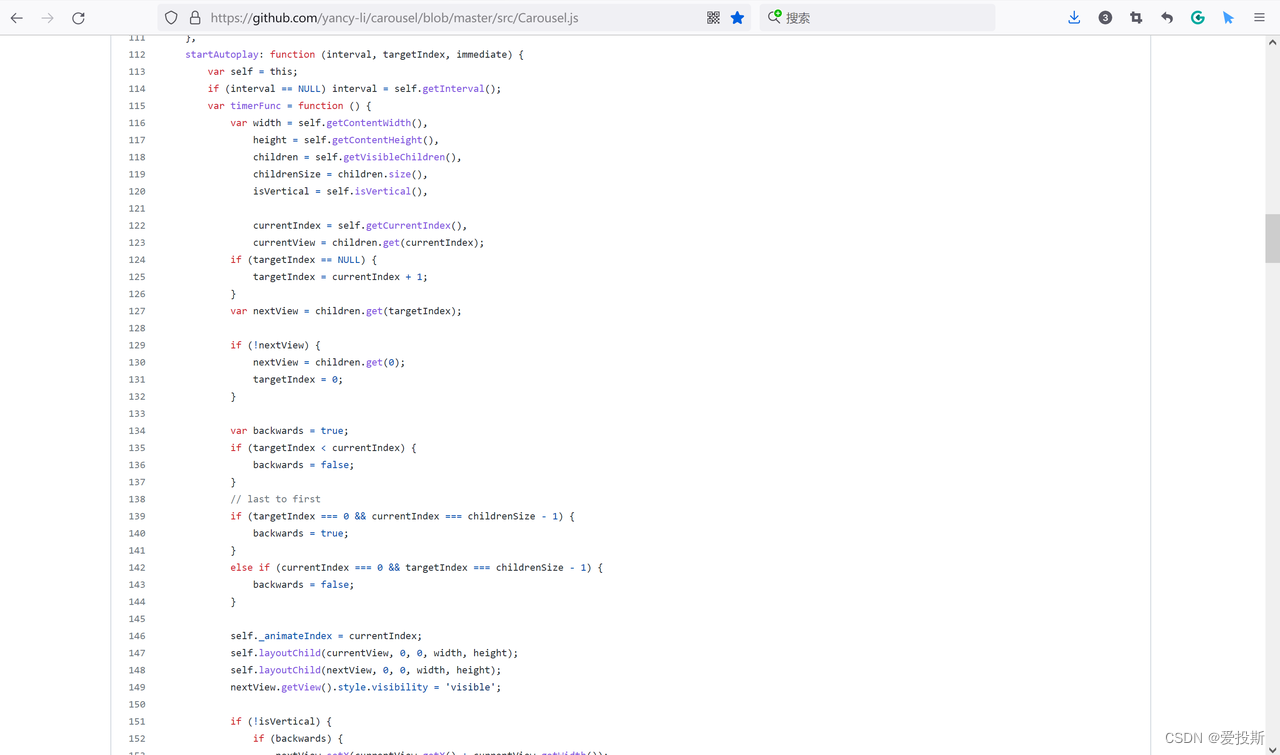Click the getContentWidth method call
Image resolution: width=1280 pixels, height=755 pixels.
tap(369, 123)
